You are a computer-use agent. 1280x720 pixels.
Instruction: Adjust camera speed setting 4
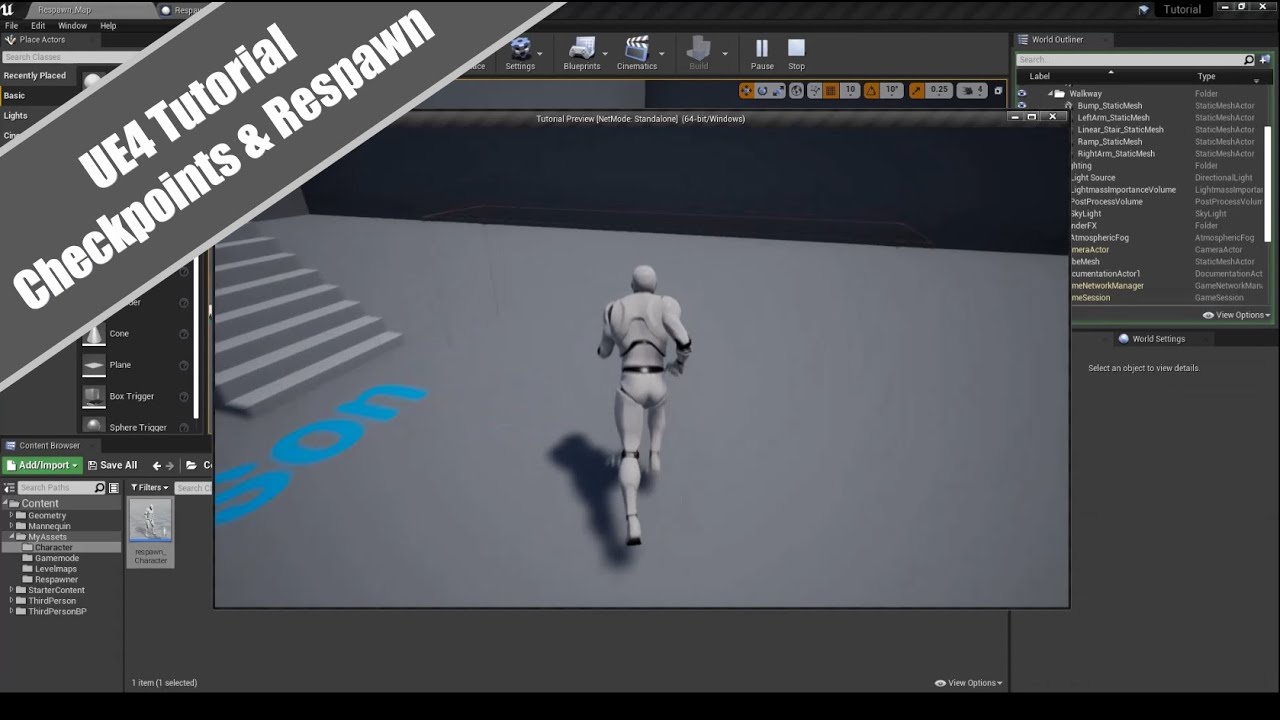point(973,90)
